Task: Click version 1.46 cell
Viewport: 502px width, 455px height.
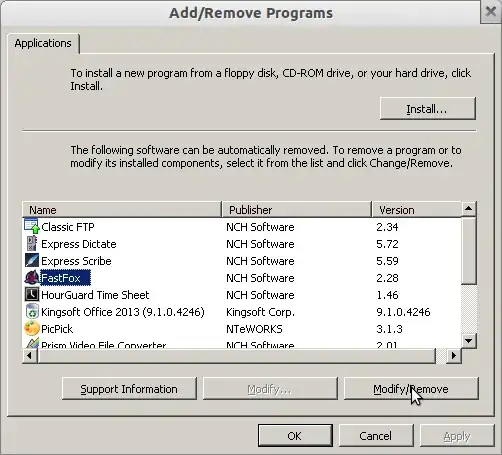Action: tap(387, 295)
